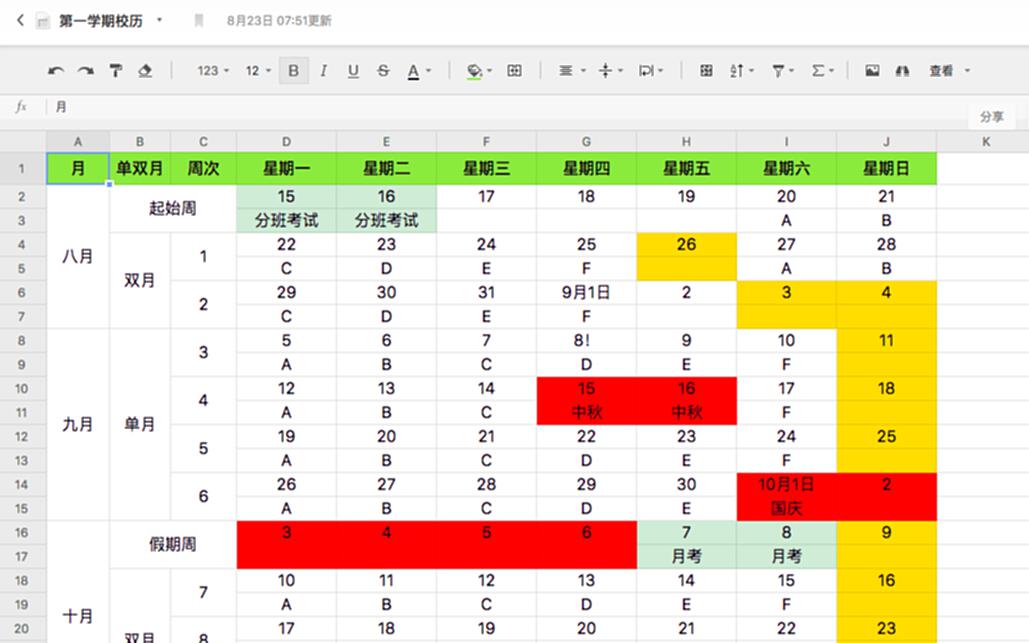The width and height of the screenshot is (1029, 643).
Task: Select the 月考 cell under 7
Action: pos(686,556)
